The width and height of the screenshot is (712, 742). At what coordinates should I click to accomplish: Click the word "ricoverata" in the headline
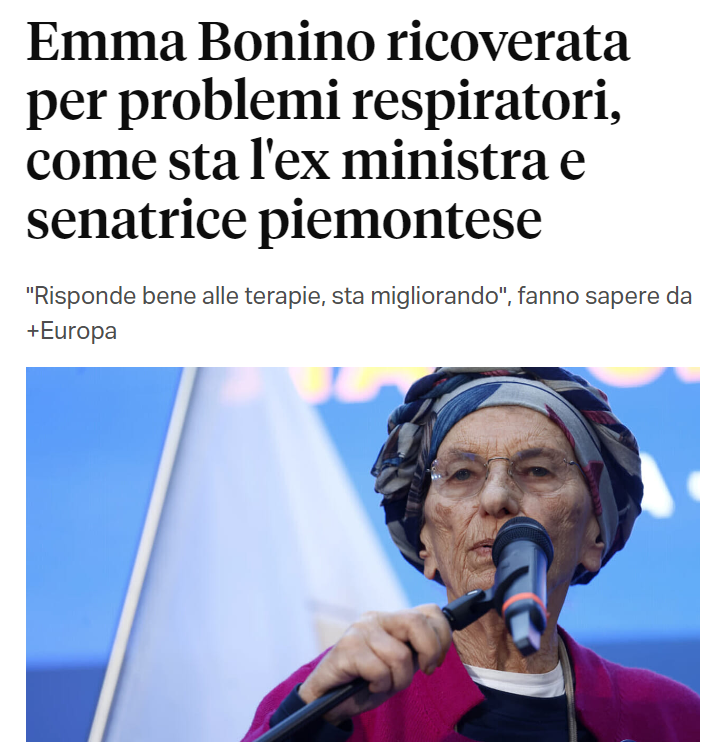point(508,43)
